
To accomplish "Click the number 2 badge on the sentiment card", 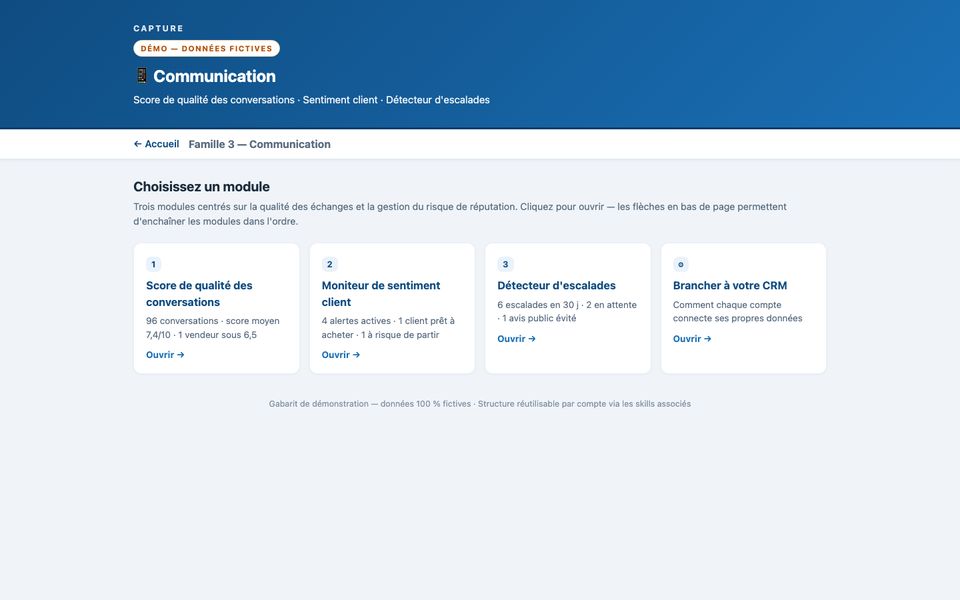I will click(x=329, y=264).
